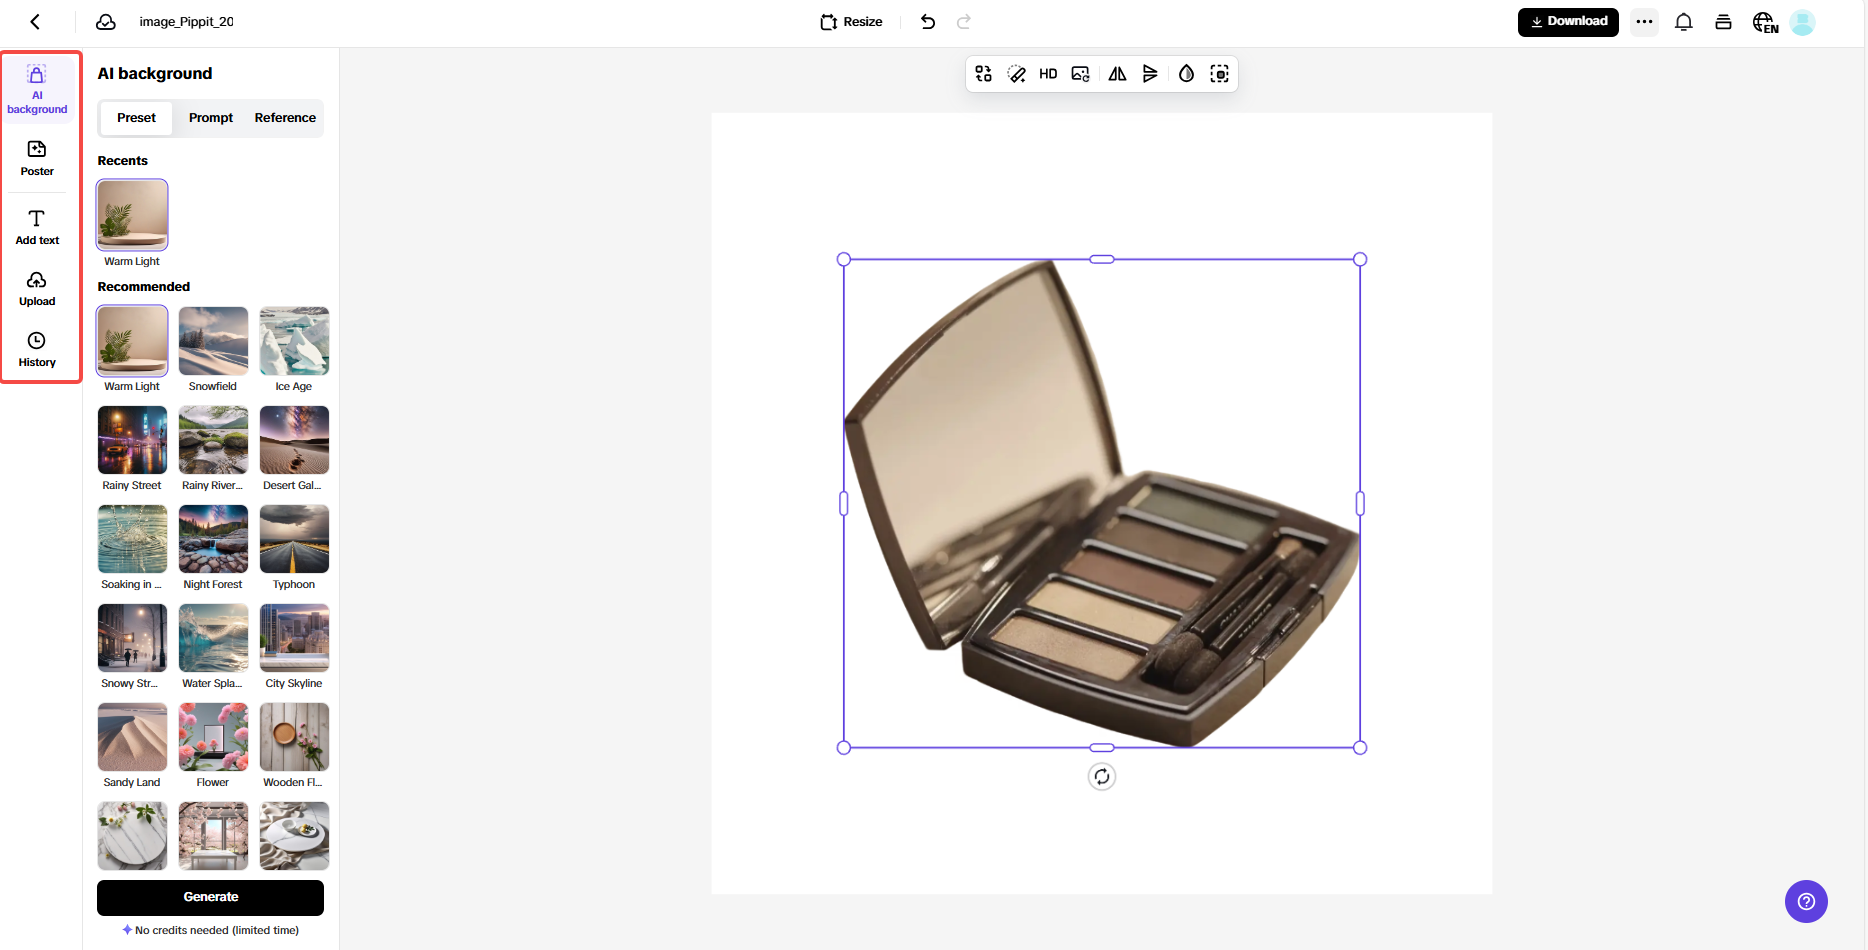Open History from the left sidebar

[x=36, y=349]
